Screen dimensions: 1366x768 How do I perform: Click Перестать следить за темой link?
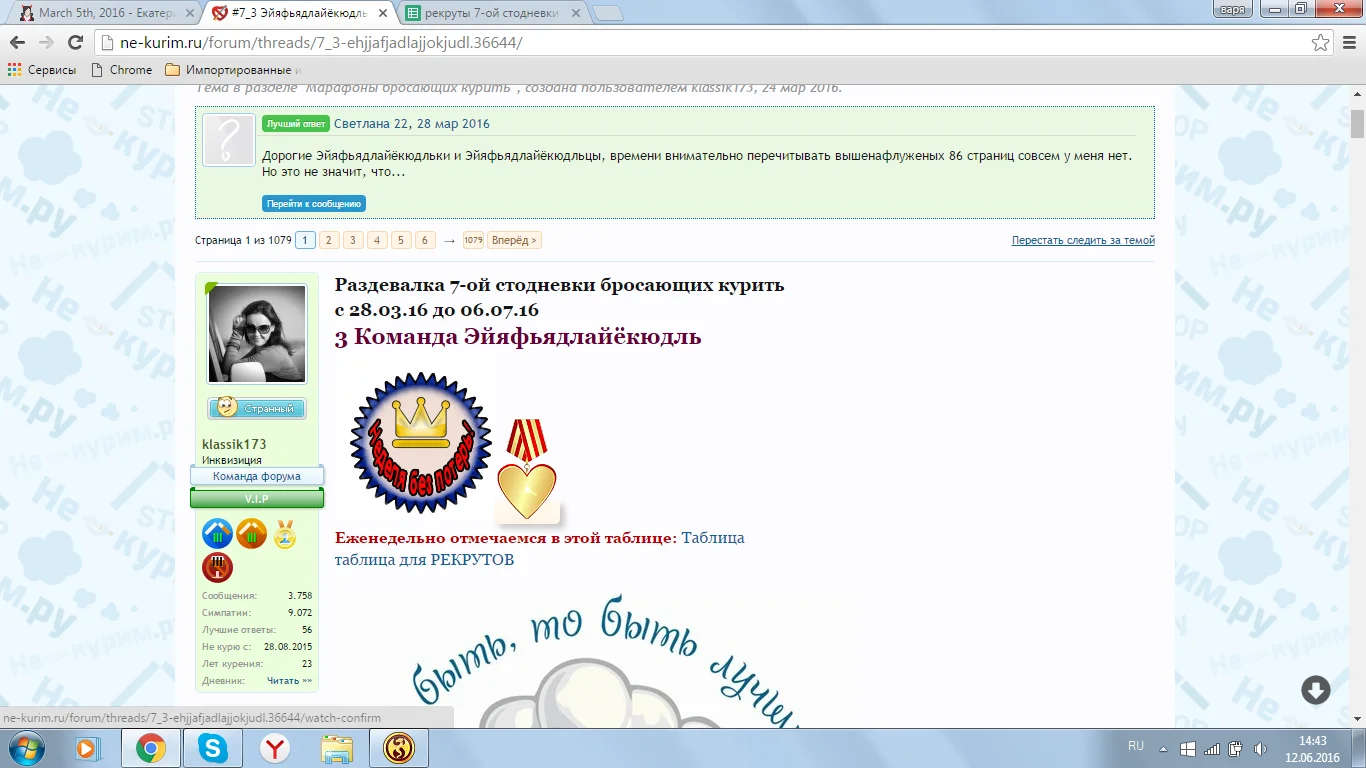[1083, 241]
